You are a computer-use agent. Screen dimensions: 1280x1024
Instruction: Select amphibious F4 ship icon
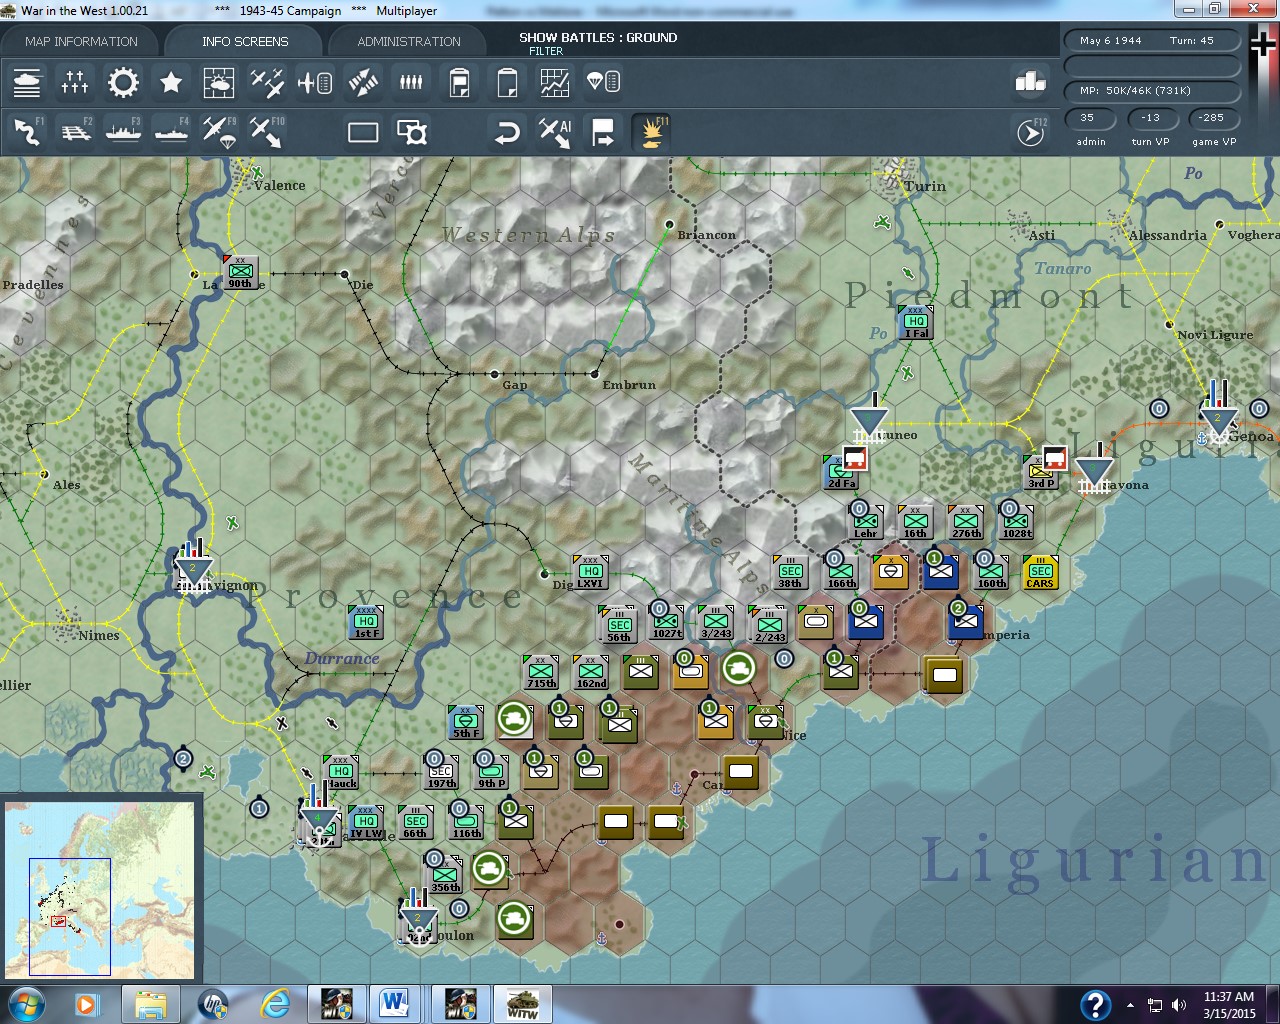pos(171,131)
